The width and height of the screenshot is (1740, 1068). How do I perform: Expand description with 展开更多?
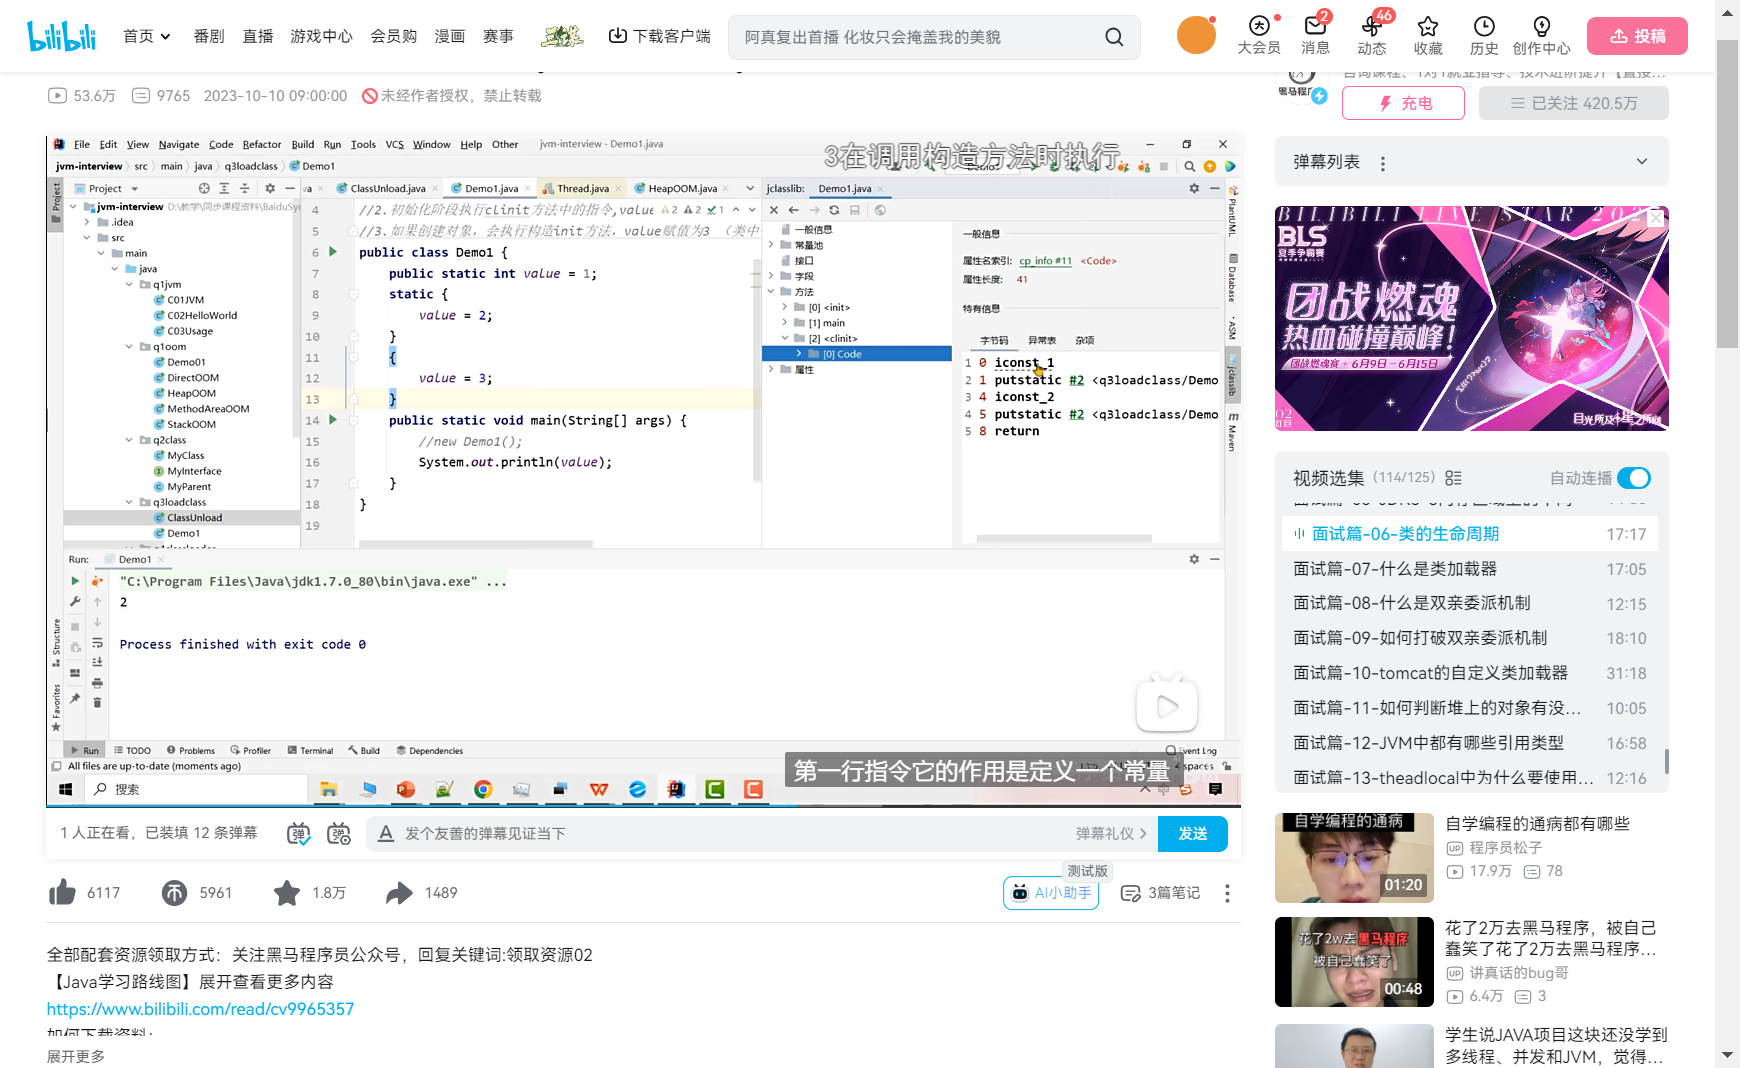coord(76,1056)
